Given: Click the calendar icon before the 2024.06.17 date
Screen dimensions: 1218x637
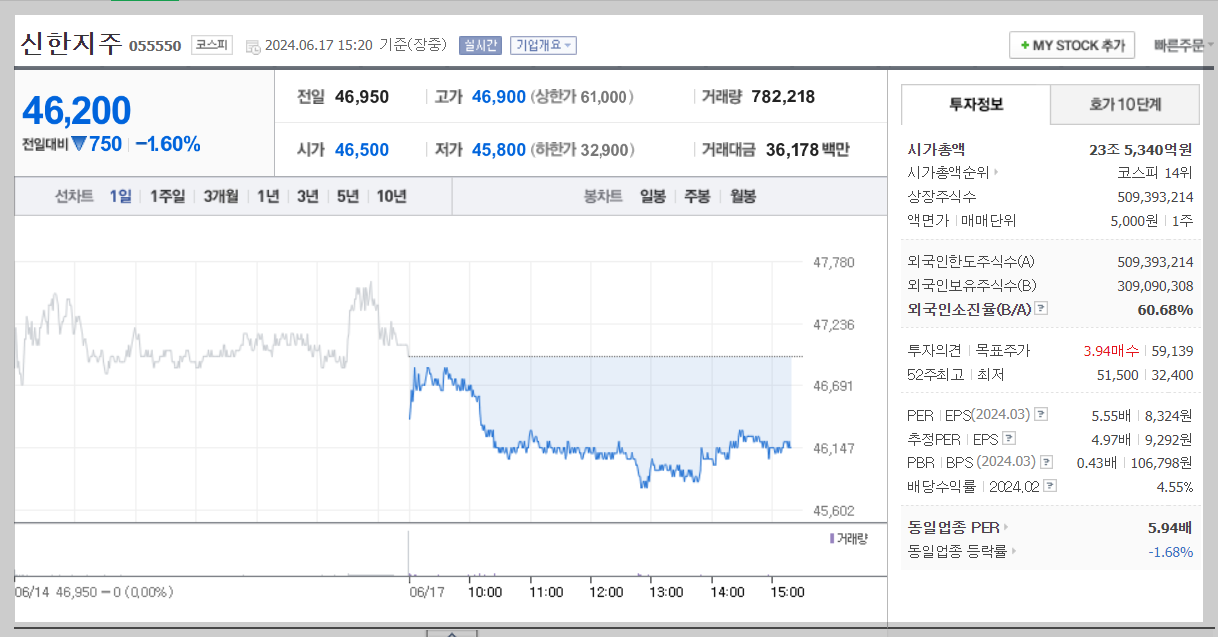Looking at the screenshot, I should coord(252,46).
